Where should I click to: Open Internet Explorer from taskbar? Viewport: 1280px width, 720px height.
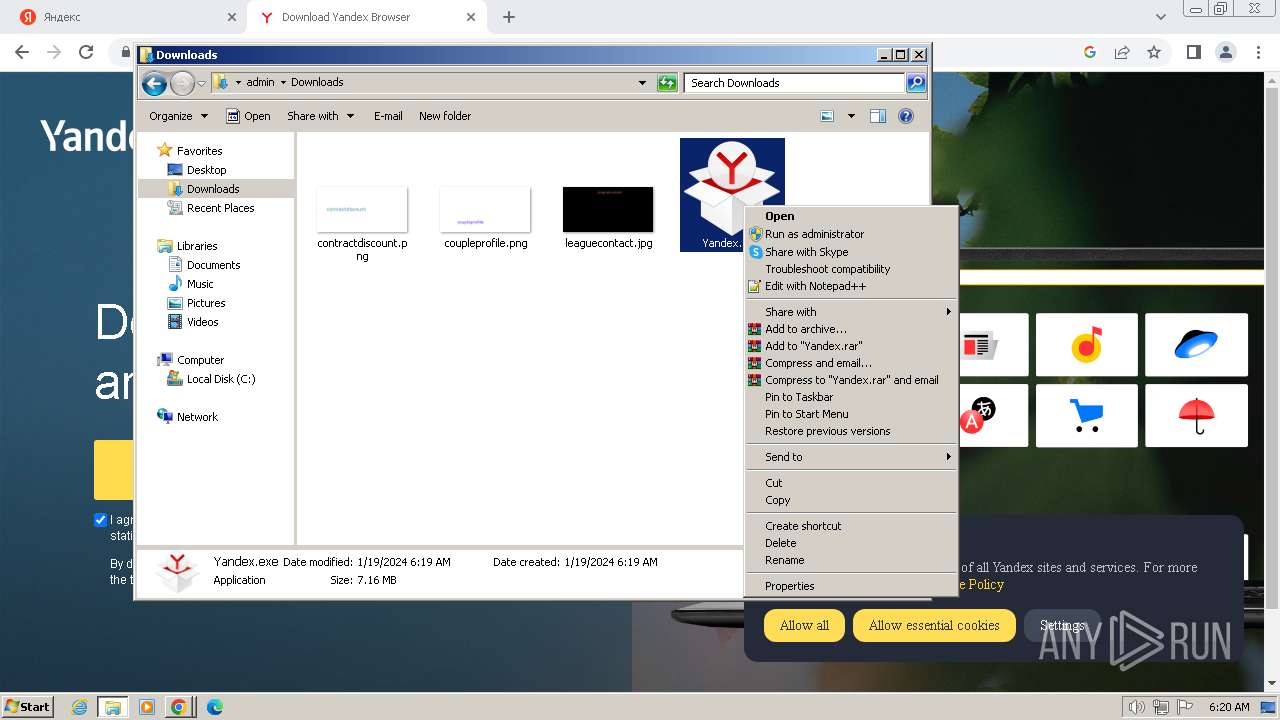coord(80,707)
